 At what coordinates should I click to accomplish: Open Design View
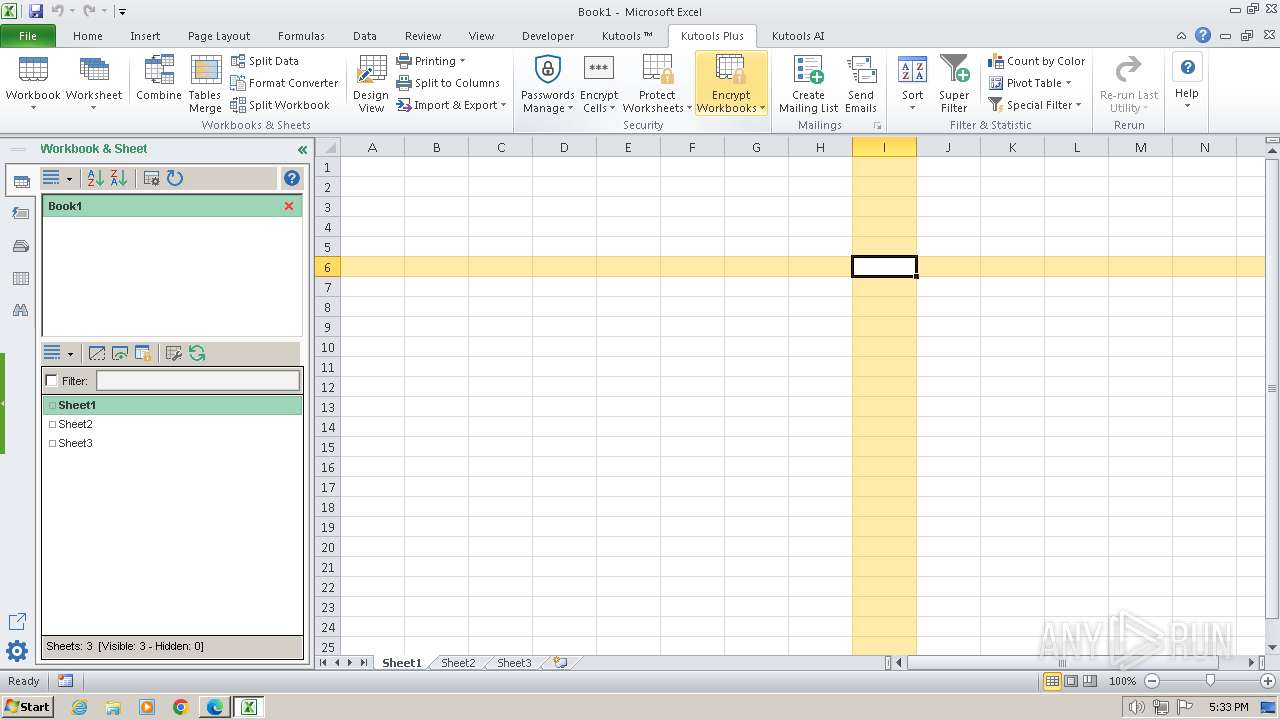[371, 84]
